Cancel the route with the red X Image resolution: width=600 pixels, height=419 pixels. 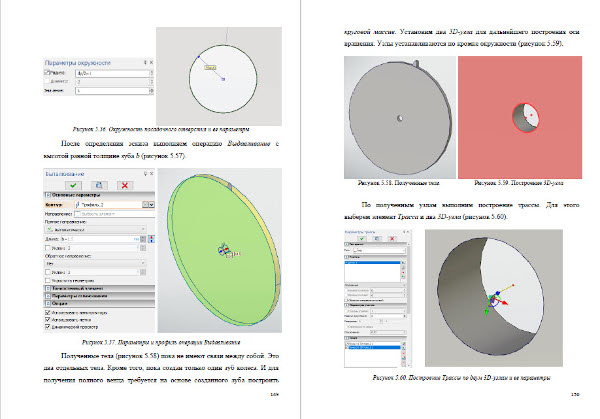[x=392, y=238]
